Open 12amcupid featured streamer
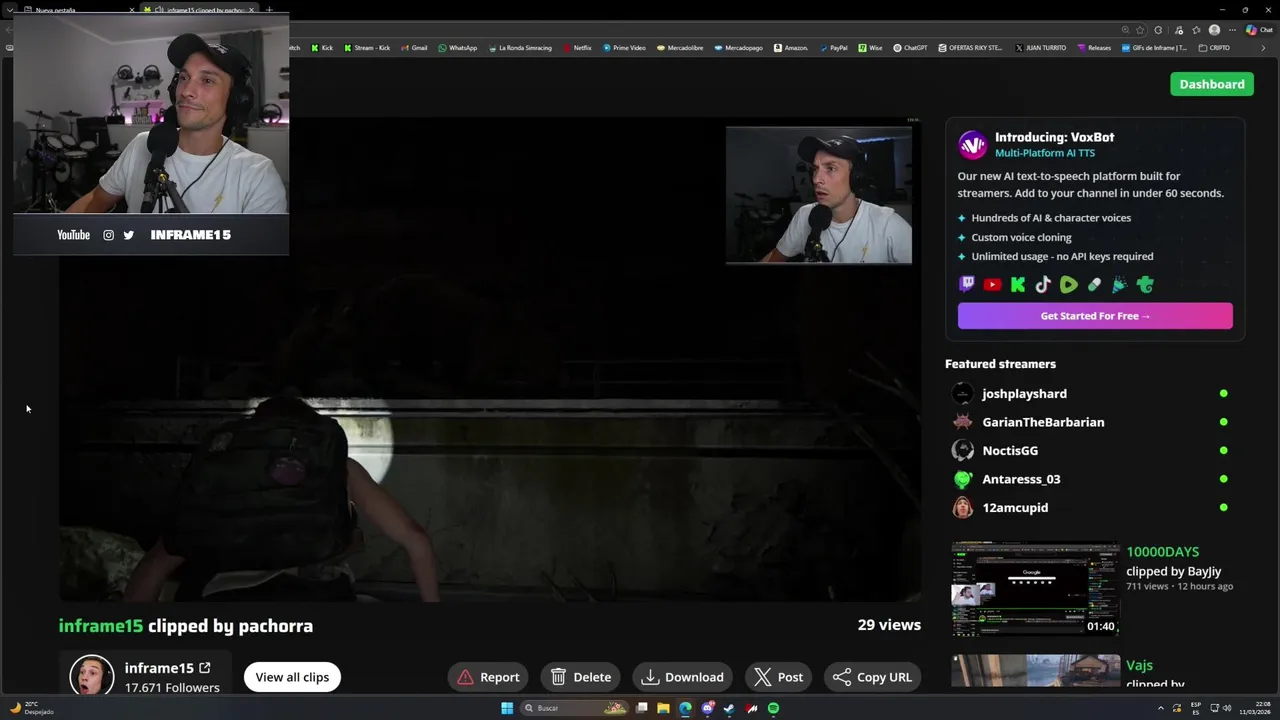 pos(1015,508)
